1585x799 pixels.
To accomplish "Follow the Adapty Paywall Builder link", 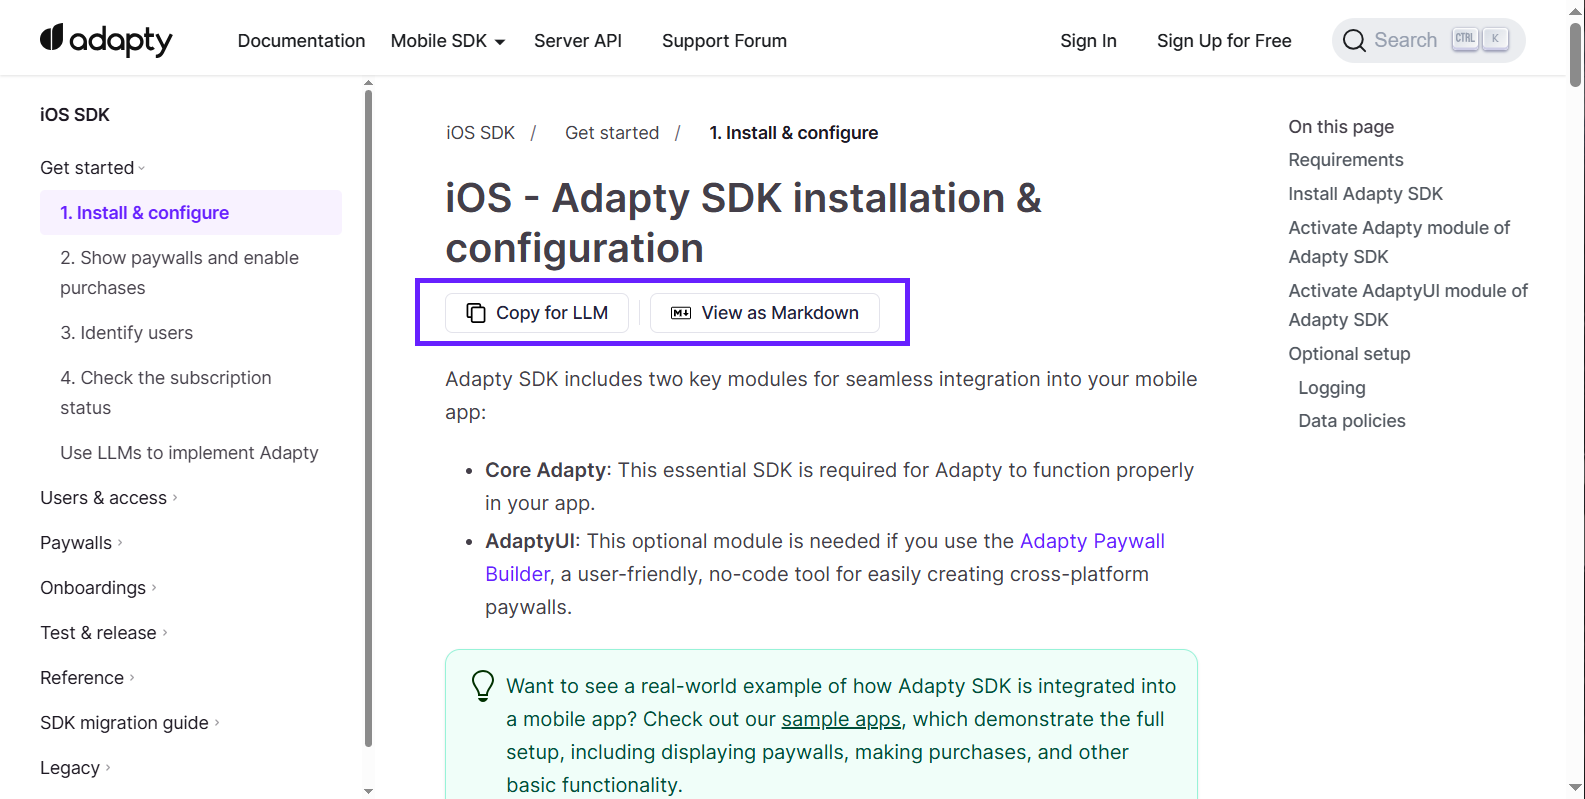I will (x=1092, y=541).
